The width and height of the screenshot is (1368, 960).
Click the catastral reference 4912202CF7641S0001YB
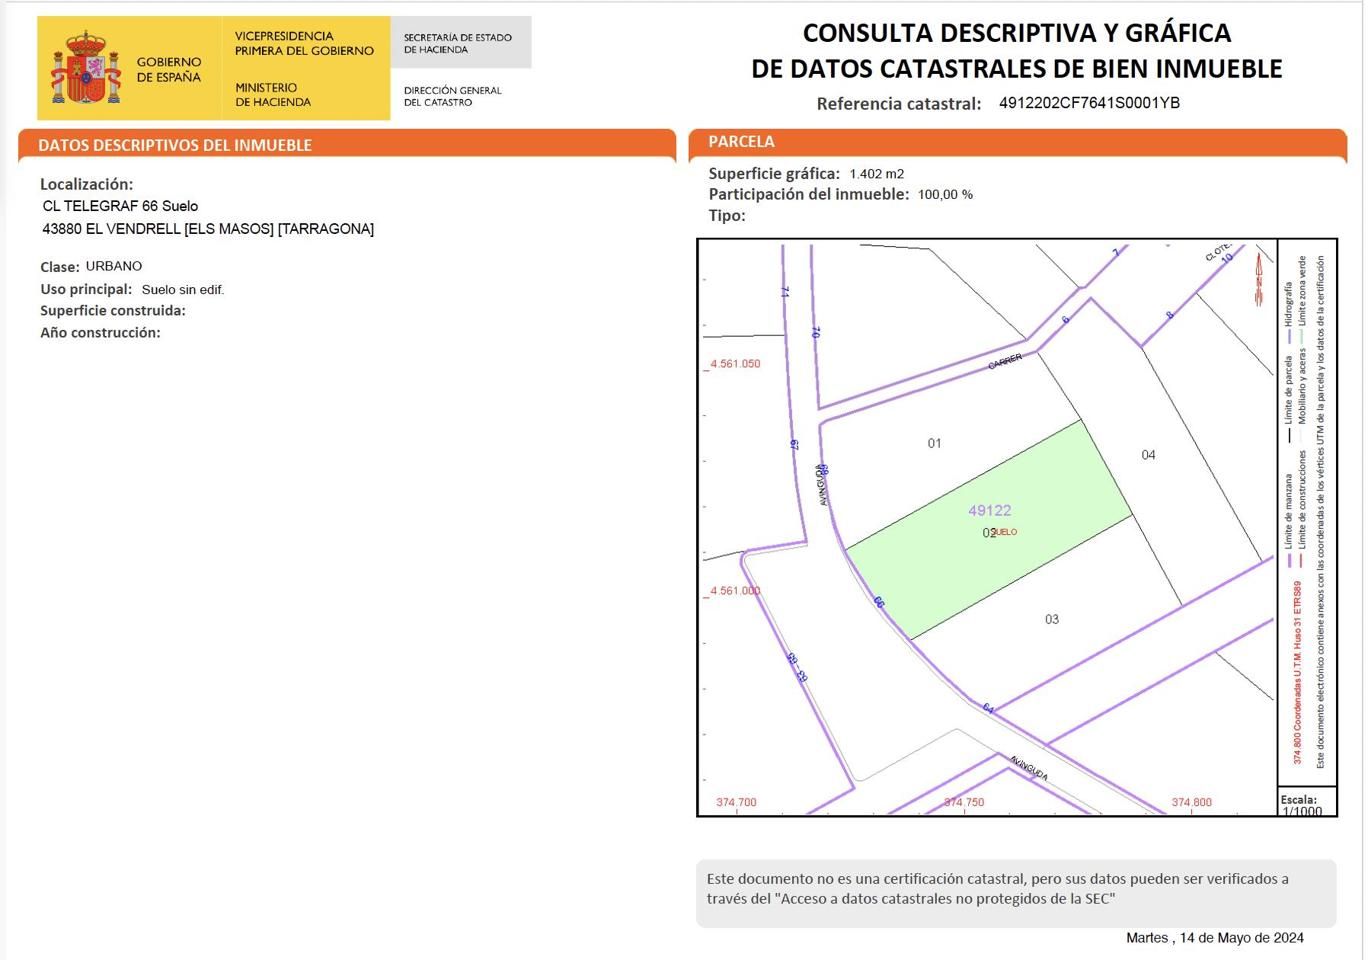click(x=1089, y=103)
